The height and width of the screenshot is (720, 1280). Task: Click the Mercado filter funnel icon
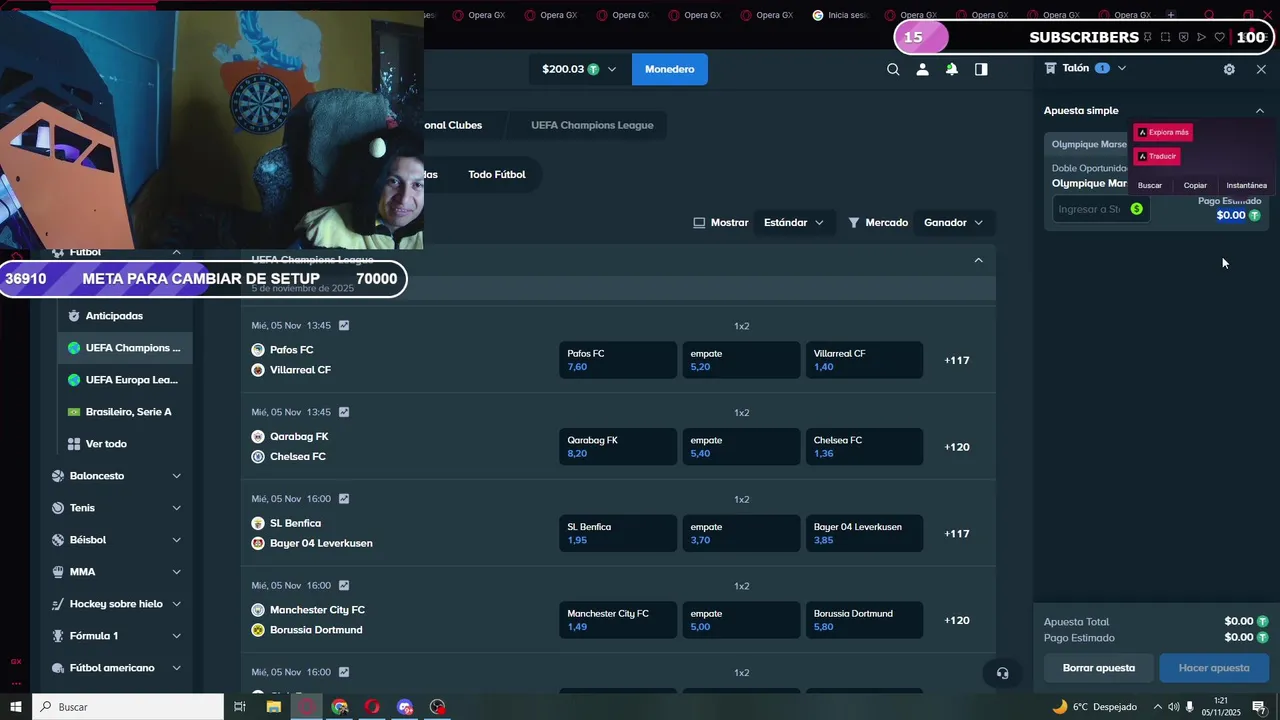click(854, 223)
